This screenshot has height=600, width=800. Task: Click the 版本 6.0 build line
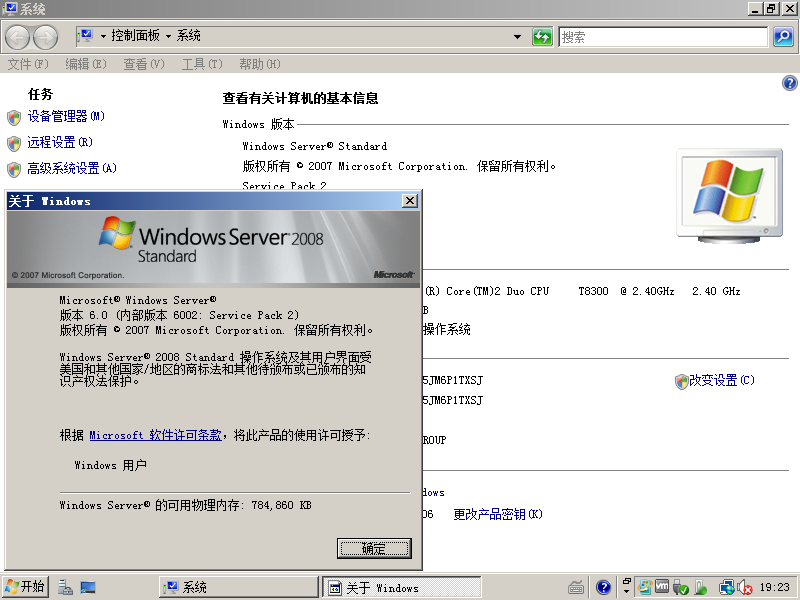pyautogui.click(x=179, y=315)
